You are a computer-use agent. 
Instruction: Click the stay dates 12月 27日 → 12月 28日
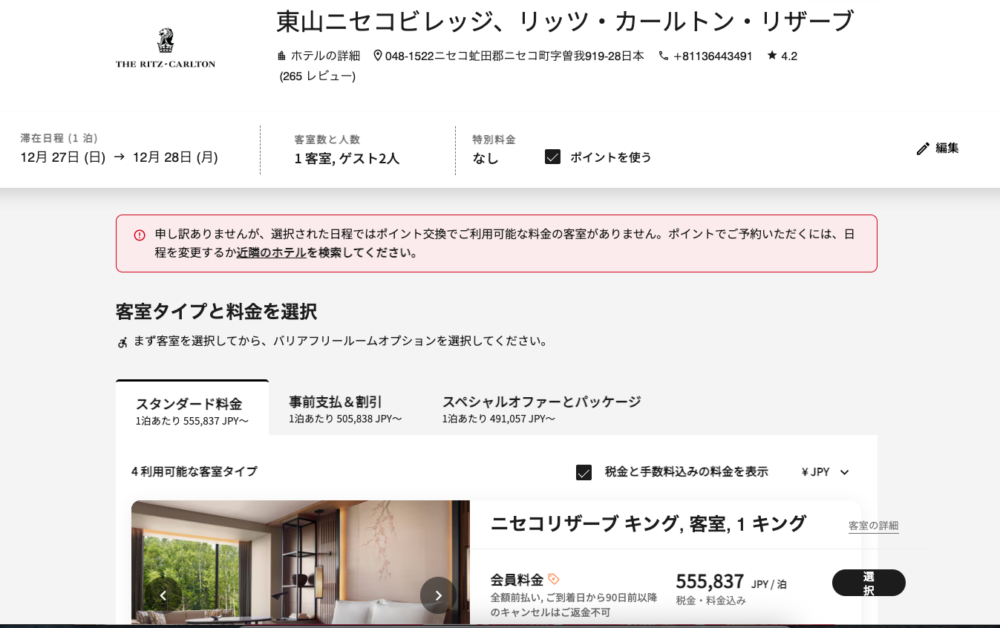(119, 157)
